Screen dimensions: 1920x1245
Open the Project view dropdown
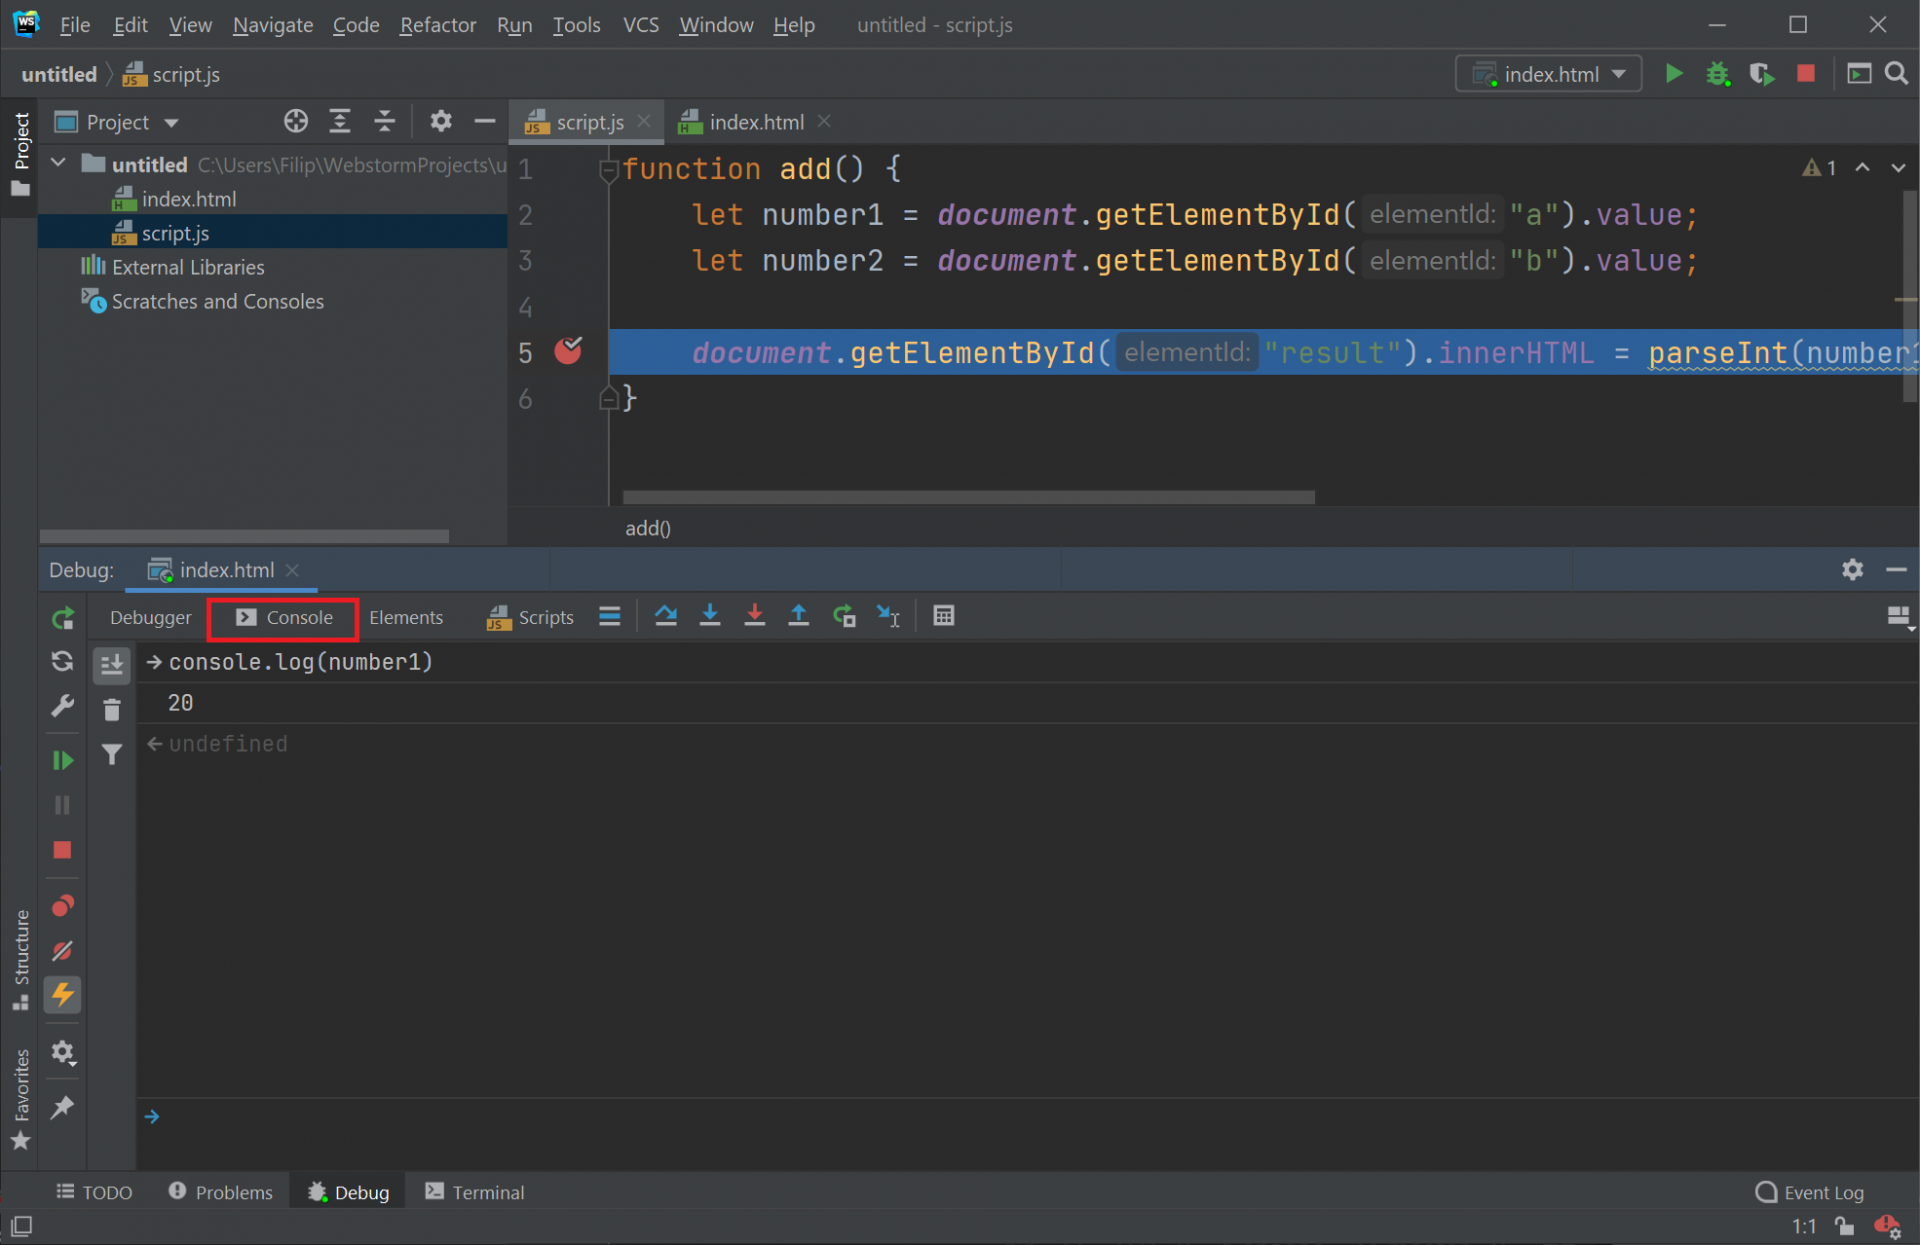pos(168,121)
